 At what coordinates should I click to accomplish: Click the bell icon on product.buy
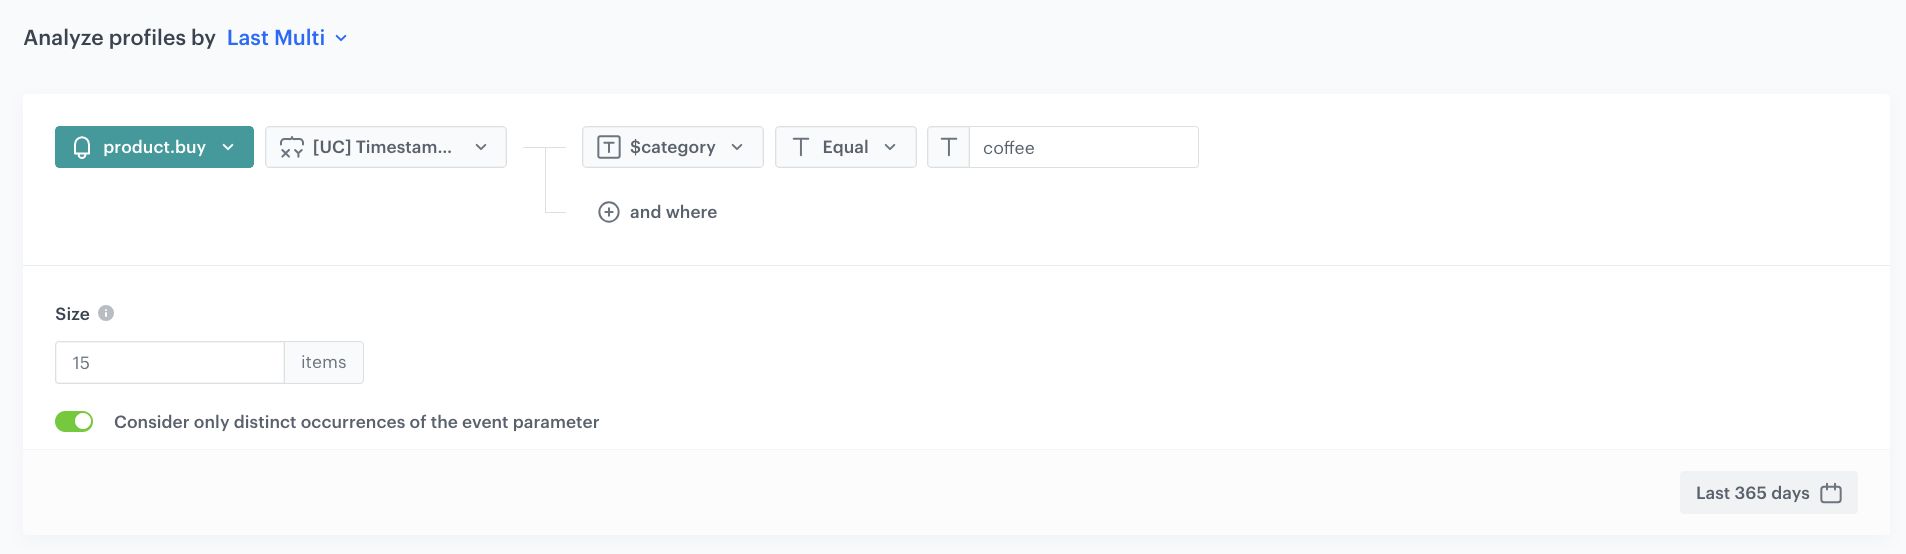[82, 148]
